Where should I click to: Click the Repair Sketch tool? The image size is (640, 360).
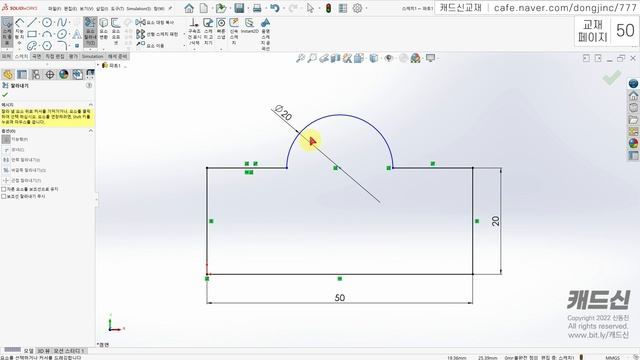[208, 31]
